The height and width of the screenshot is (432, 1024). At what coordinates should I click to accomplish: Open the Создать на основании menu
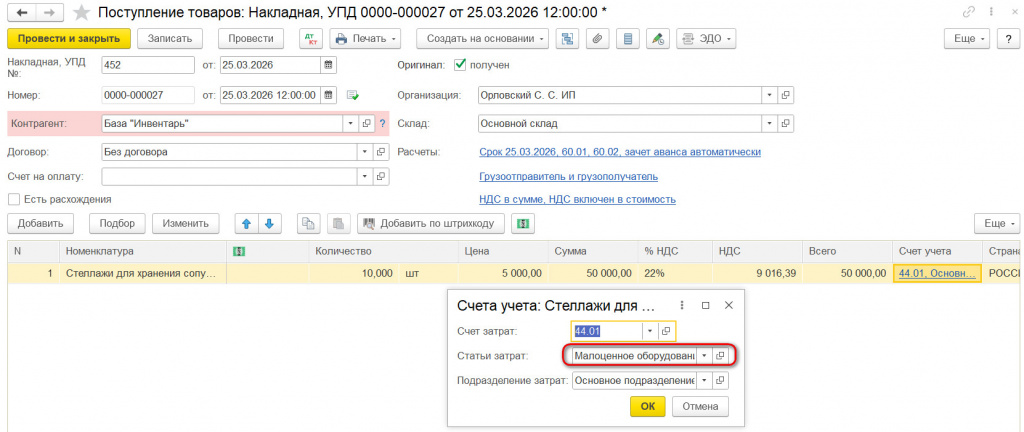point(483,39)
